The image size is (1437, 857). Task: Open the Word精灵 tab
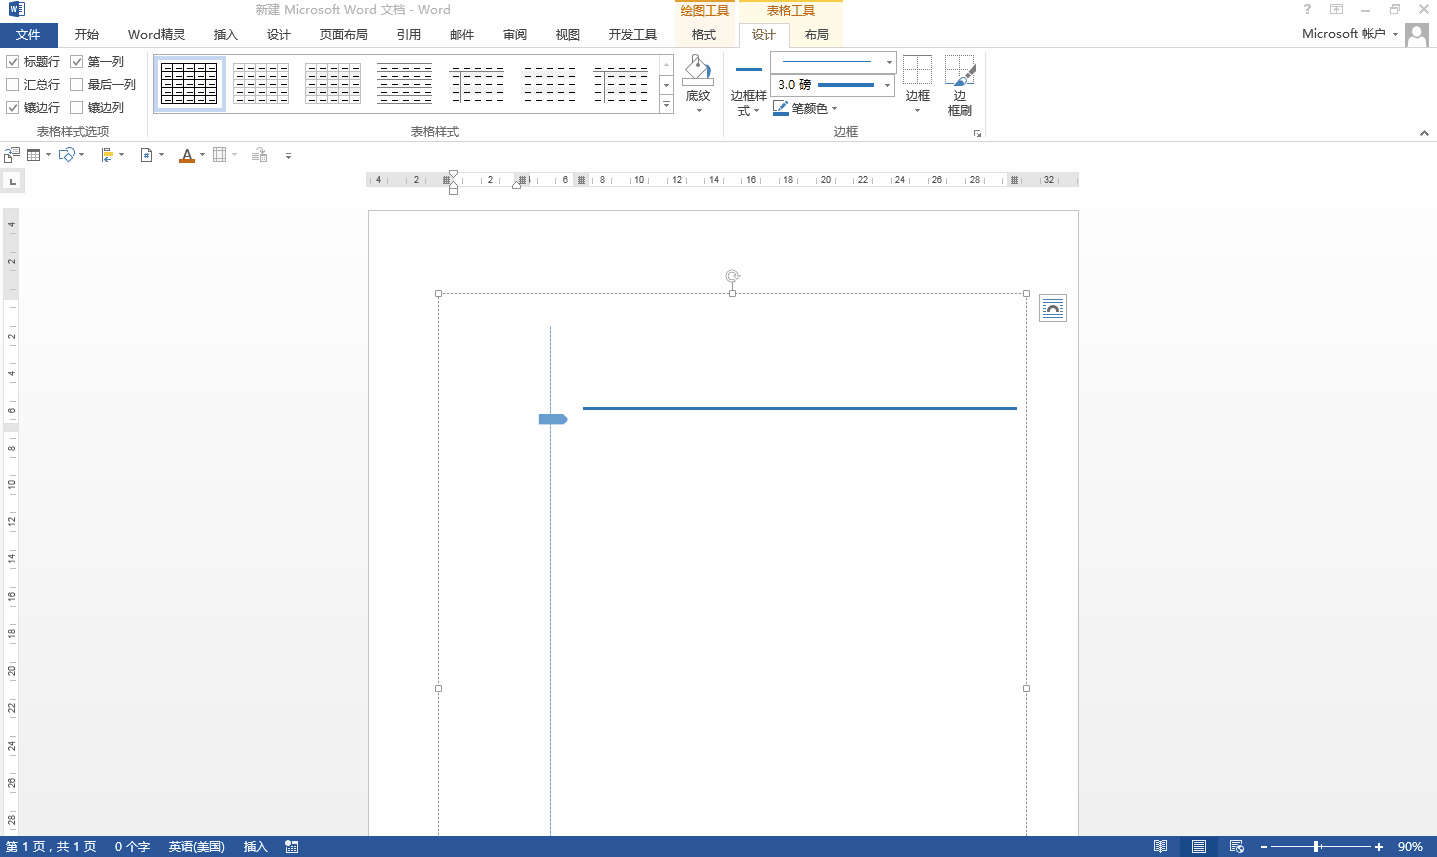pos(156,35)
